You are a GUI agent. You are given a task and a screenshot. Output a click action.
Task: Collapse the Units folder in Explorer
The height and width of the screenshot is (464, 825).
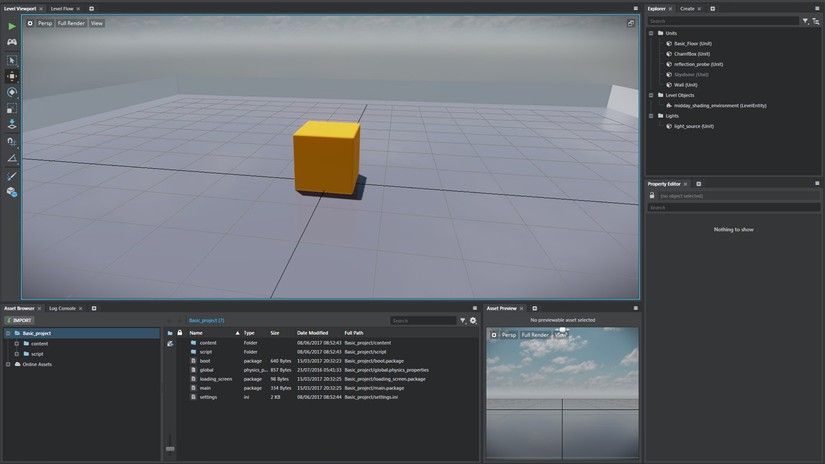point(651,33)
